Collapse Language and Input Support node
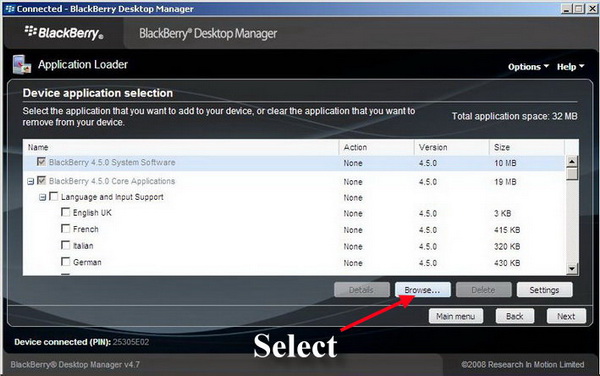Screen dimensions: 600x376 42,197
